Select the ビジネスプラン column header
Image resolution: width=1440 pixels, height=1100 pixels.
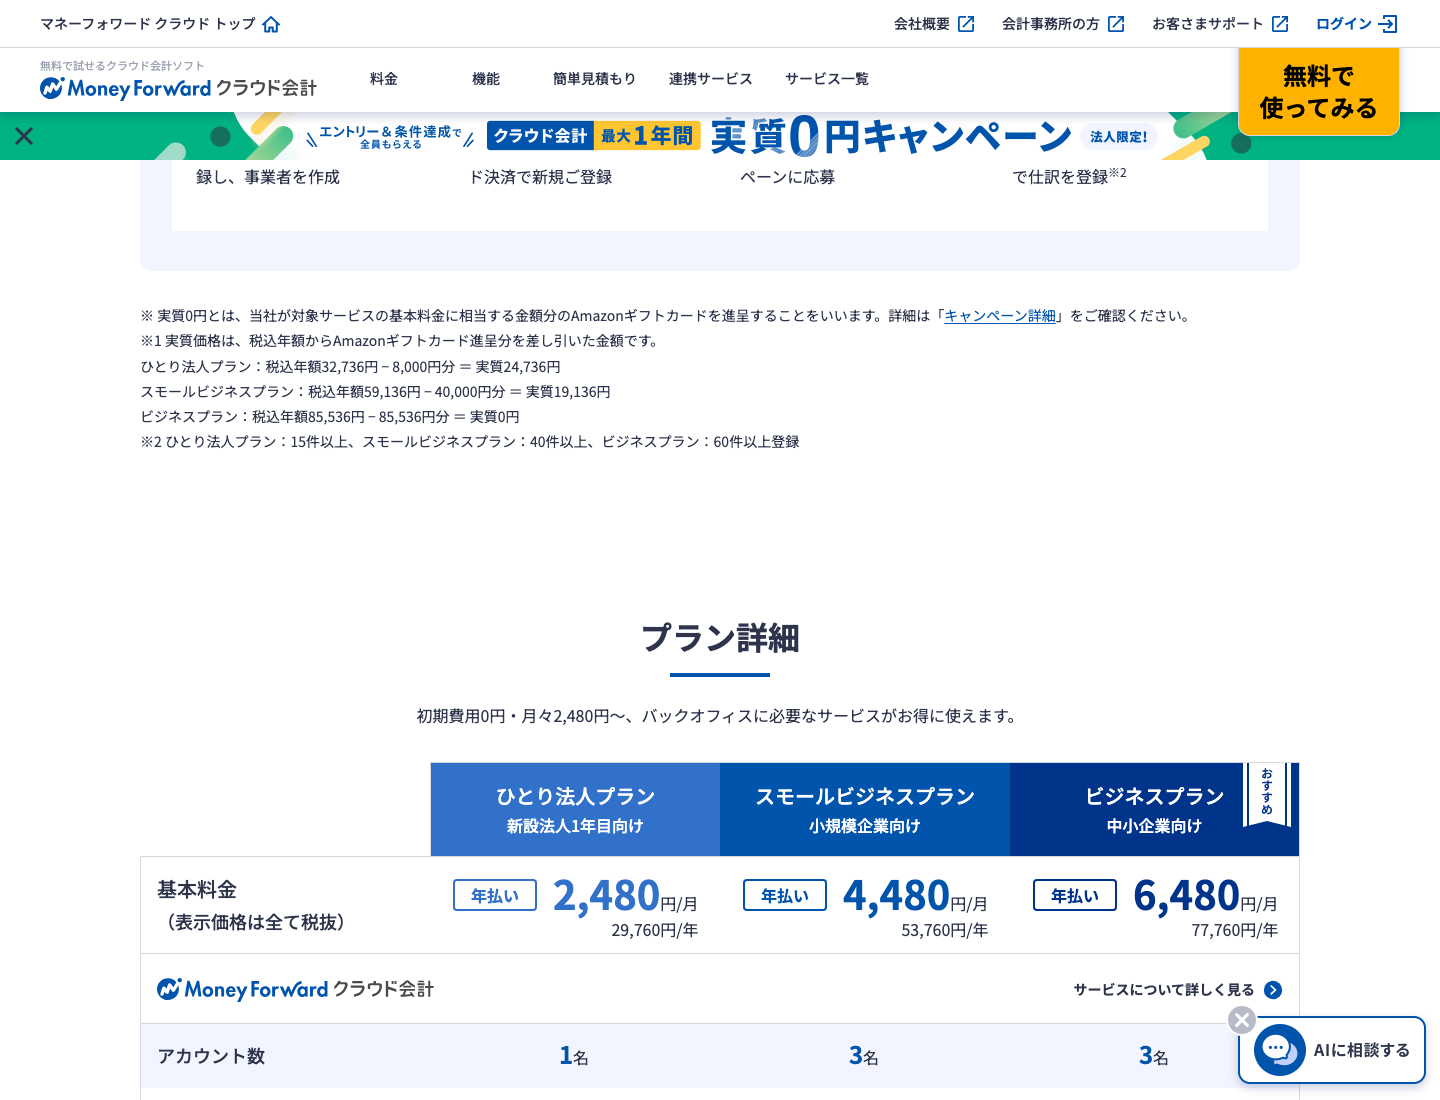point(1154,809)
